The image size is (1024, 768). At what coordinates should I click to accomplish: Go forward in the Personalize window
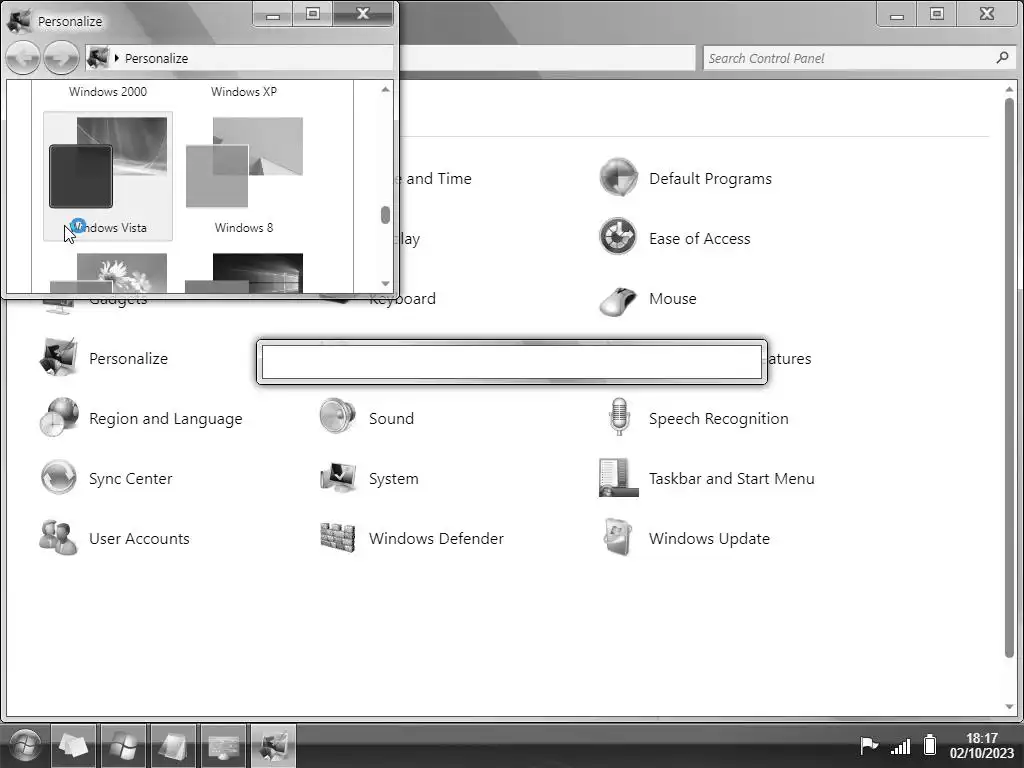[61, 57]
